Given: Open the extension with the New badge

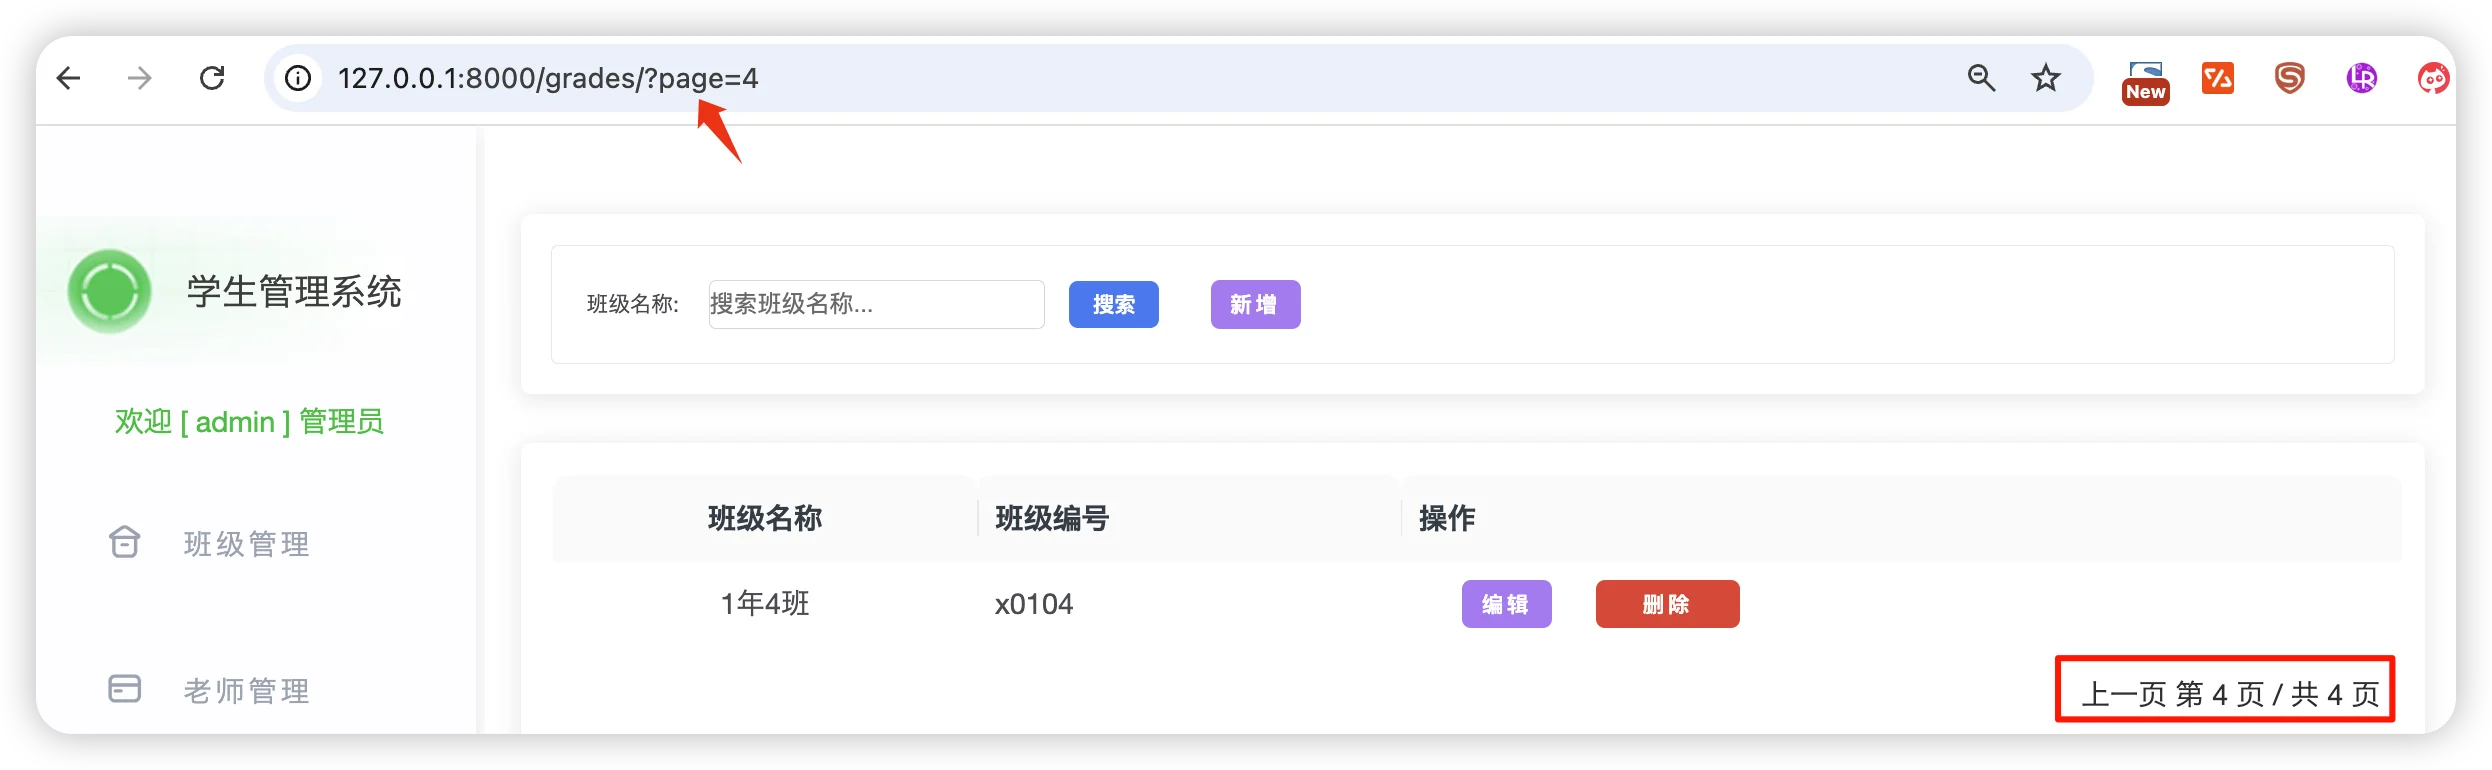Looking at the screenshot, I should tap(2145, 82).
